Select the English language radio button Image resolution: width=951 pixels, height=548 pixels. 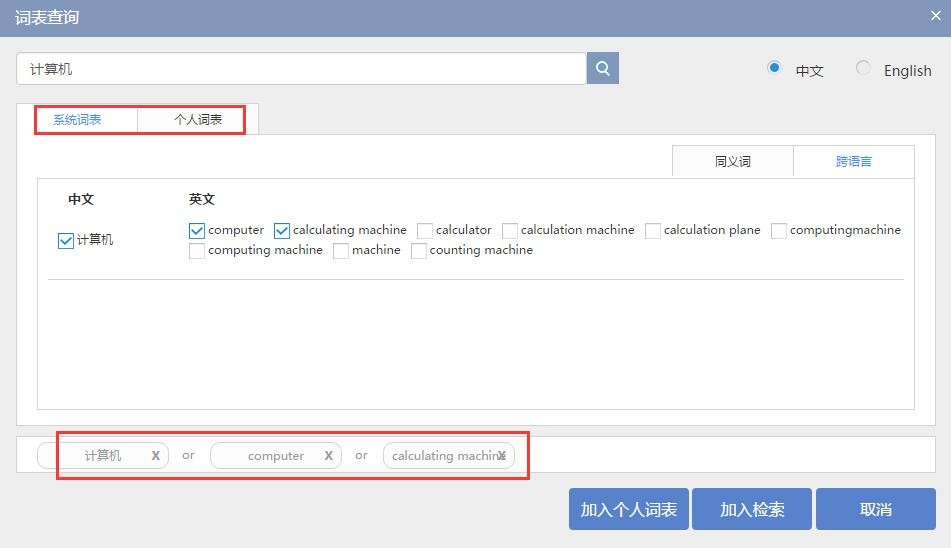863,68
